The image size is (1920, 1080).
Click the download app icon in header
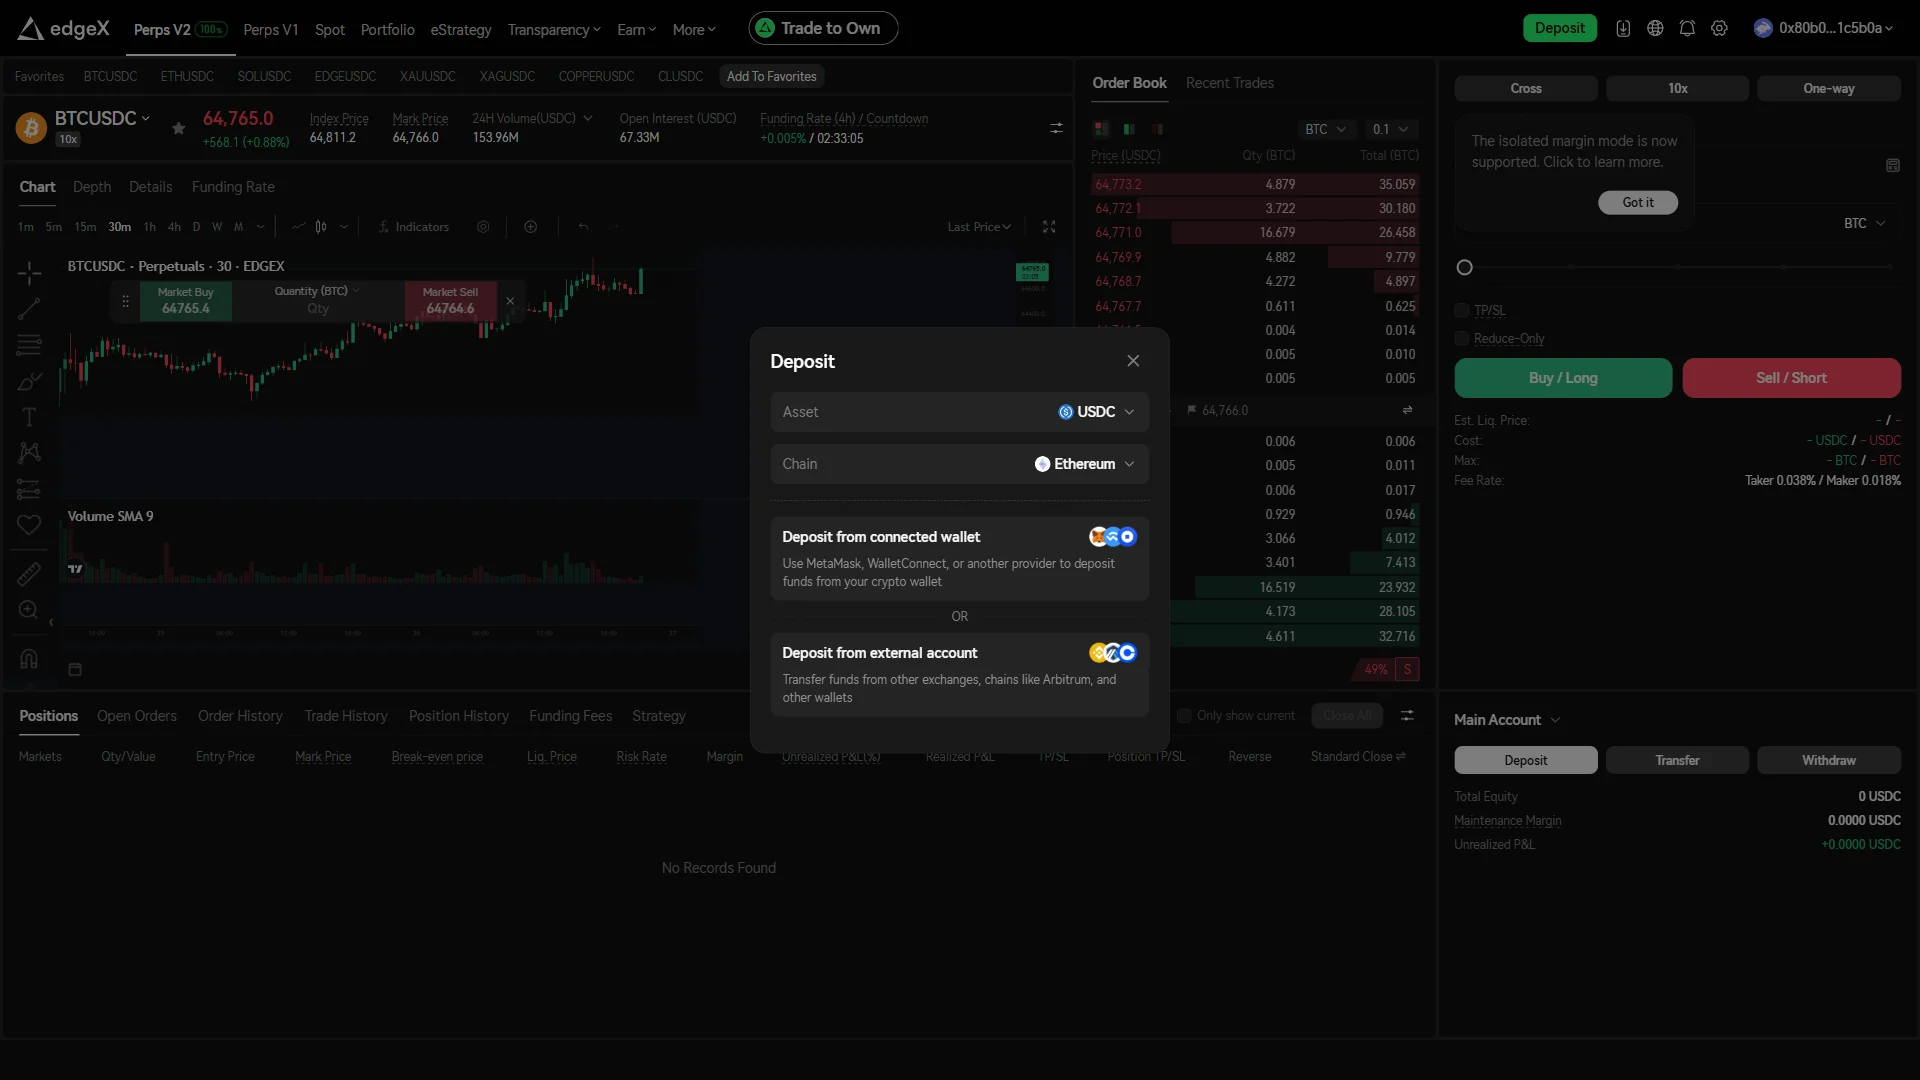click(1623, 28)
